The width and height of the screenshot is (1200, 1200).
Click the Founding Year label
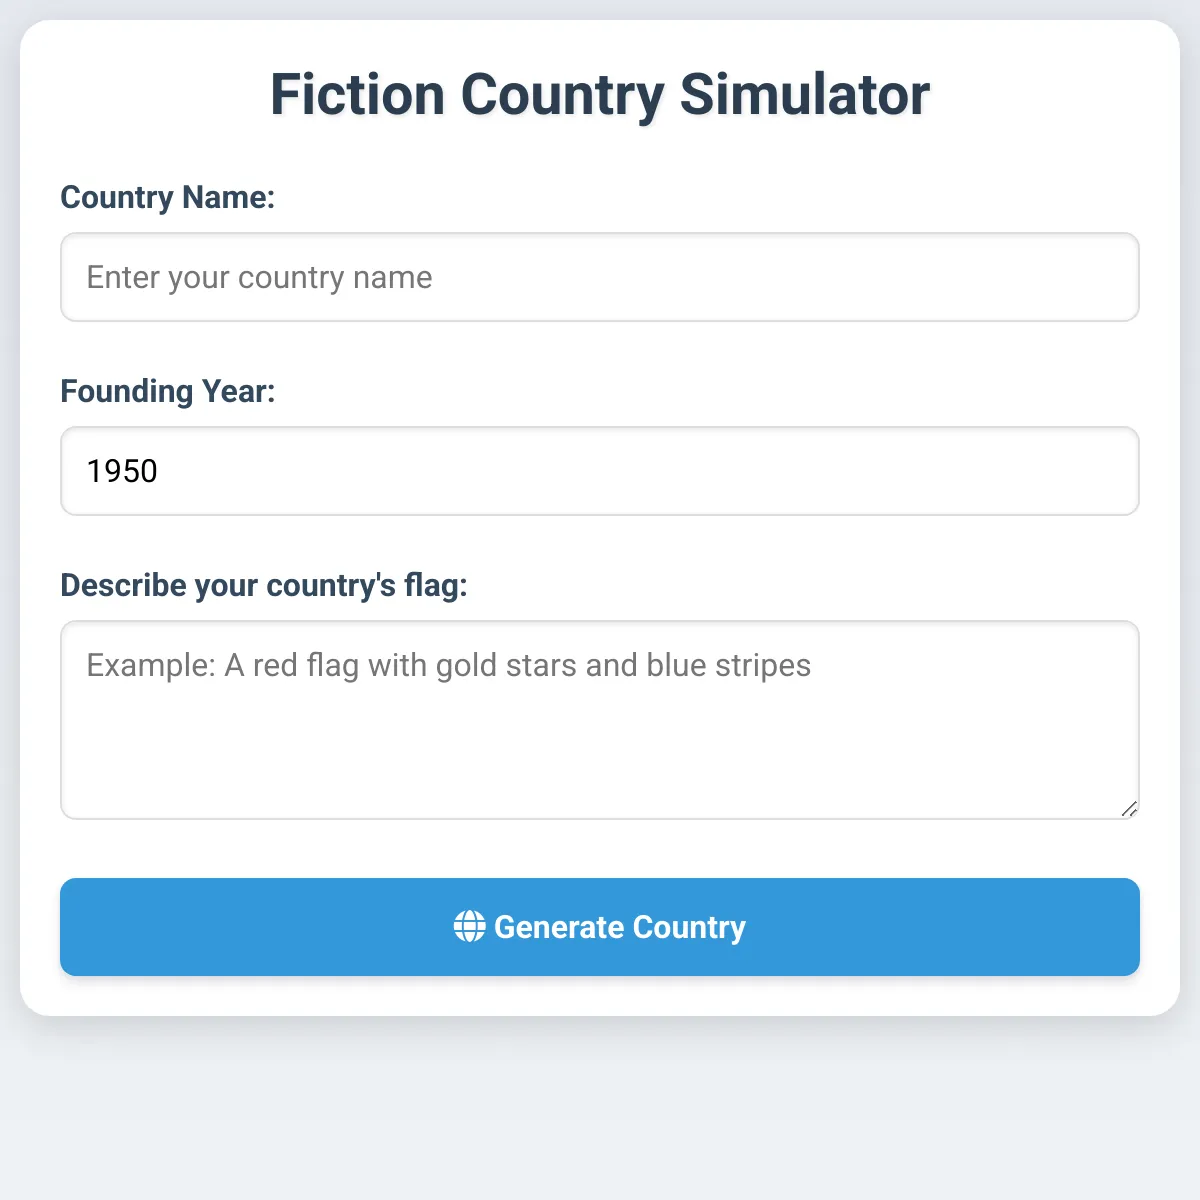click(167, 391)
